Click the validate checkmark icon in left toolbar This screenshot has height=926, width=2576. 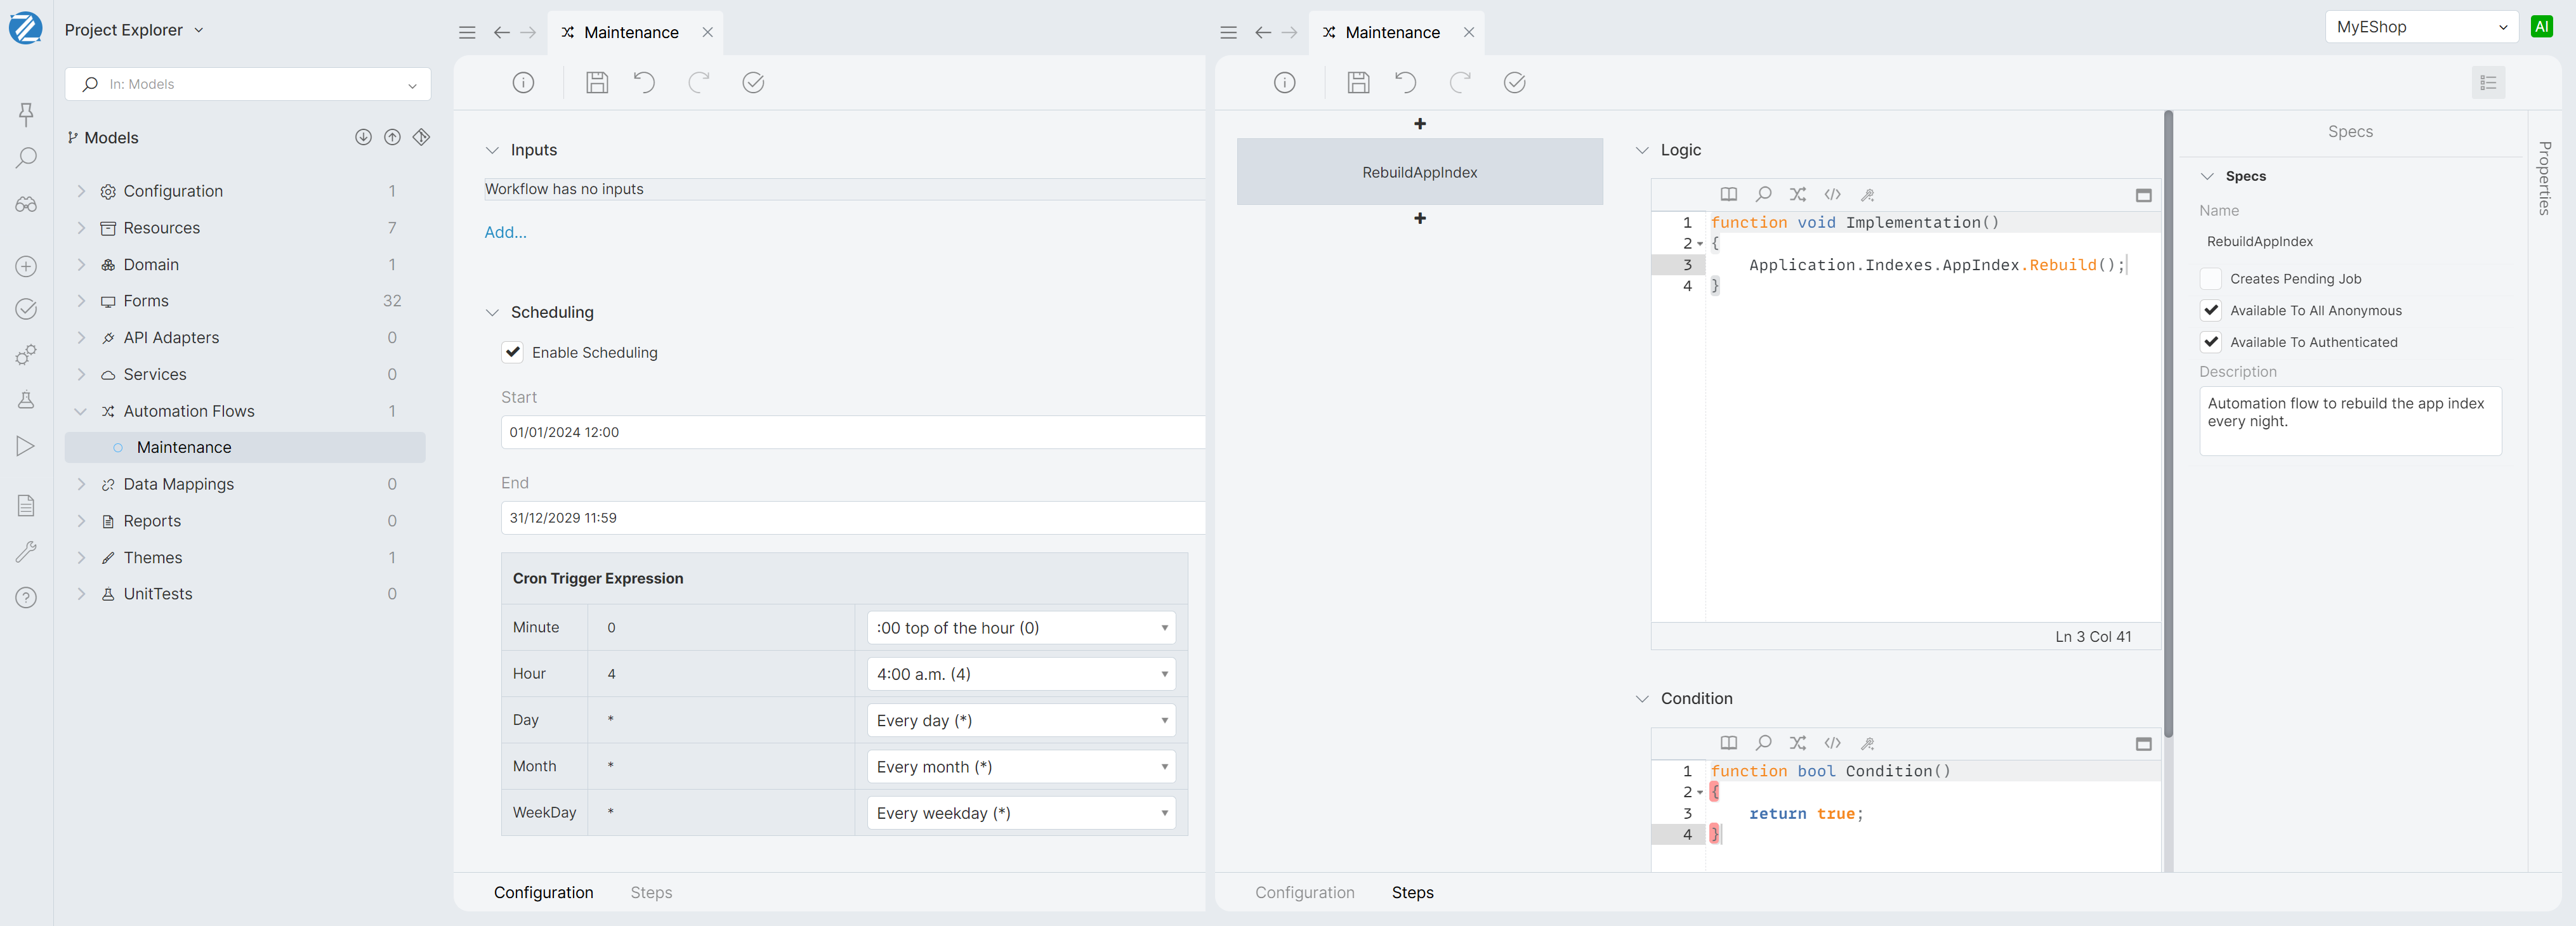[753, 83]
